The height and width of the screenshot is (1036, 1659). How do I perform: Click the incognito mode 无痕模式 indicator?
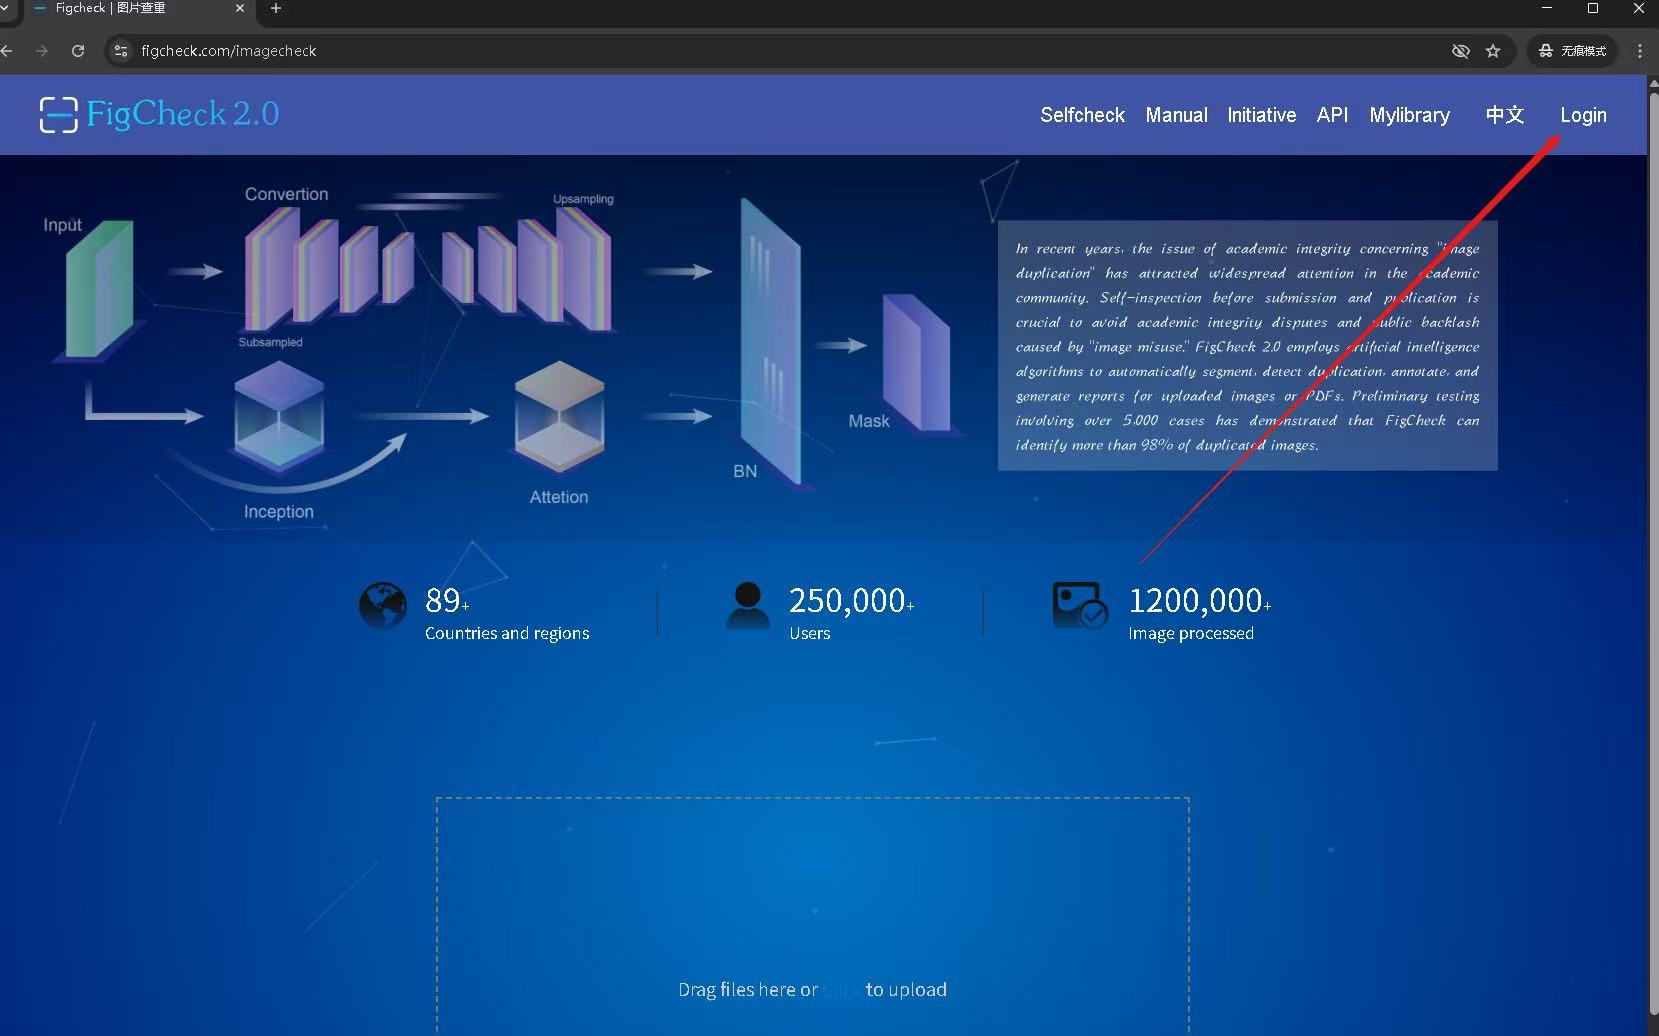click(x=1573, y=51)
